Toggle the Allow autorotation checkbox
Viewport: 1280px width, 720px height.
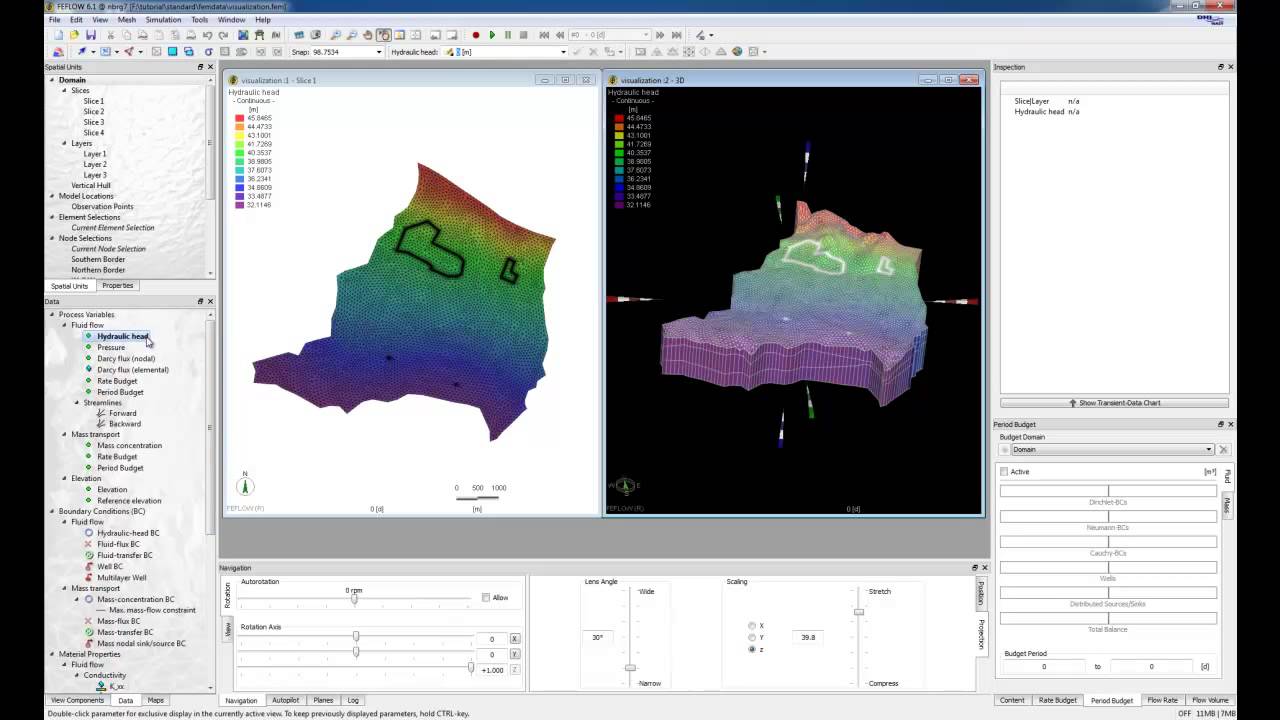tap(486, 597)
